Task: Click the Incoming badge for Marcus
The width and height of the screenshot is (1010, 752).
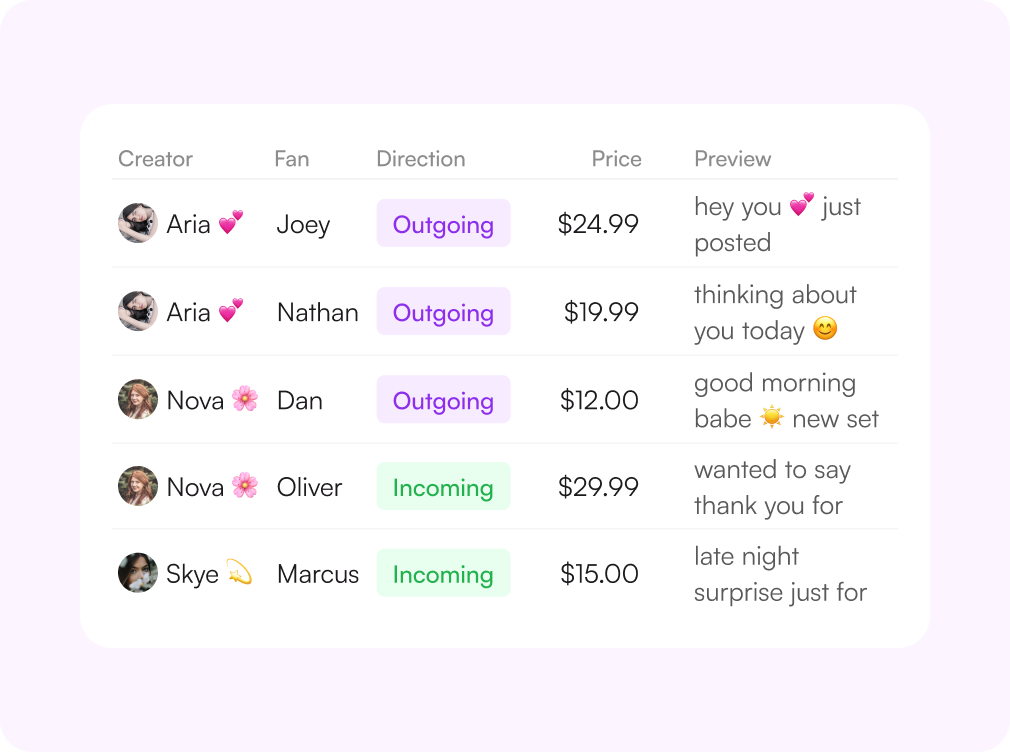Action: [443, 574]
